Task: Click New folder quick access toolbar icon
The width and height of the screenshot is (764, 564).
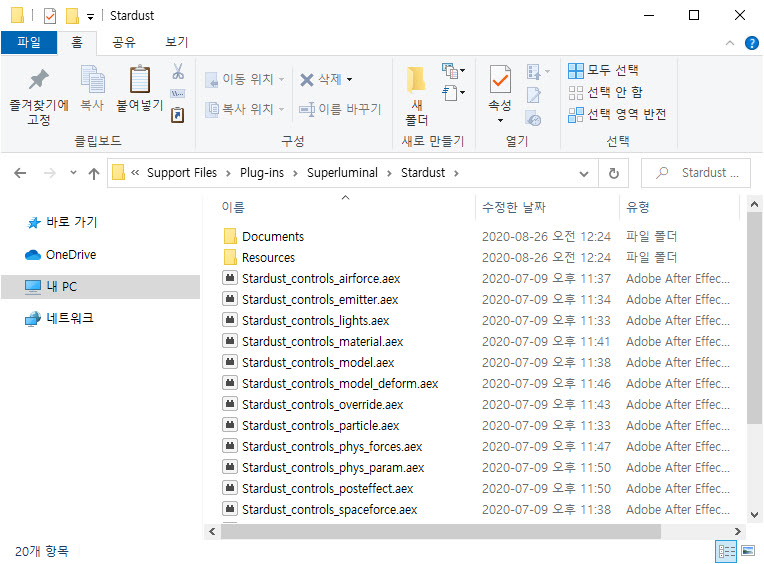Action: coord(72,16)
